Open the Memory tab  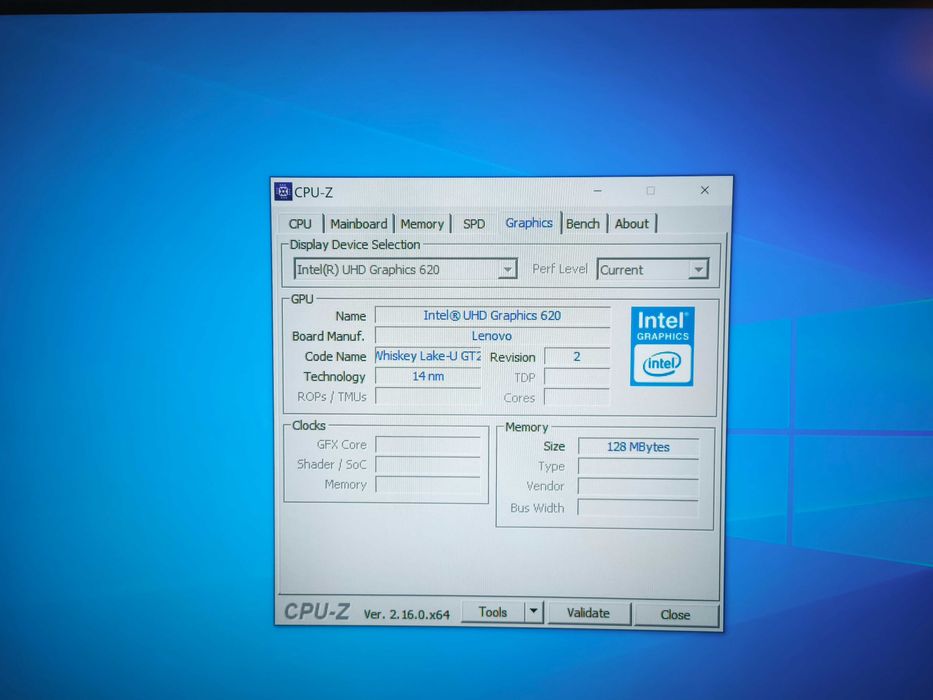422,224
